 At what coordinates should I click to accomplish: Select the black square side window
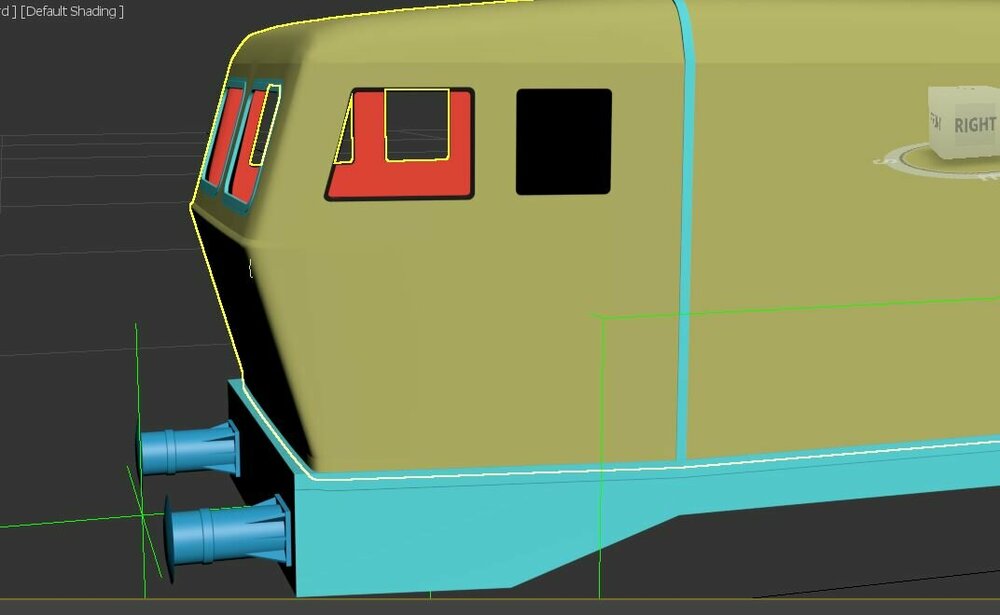[x=564, y=142]
